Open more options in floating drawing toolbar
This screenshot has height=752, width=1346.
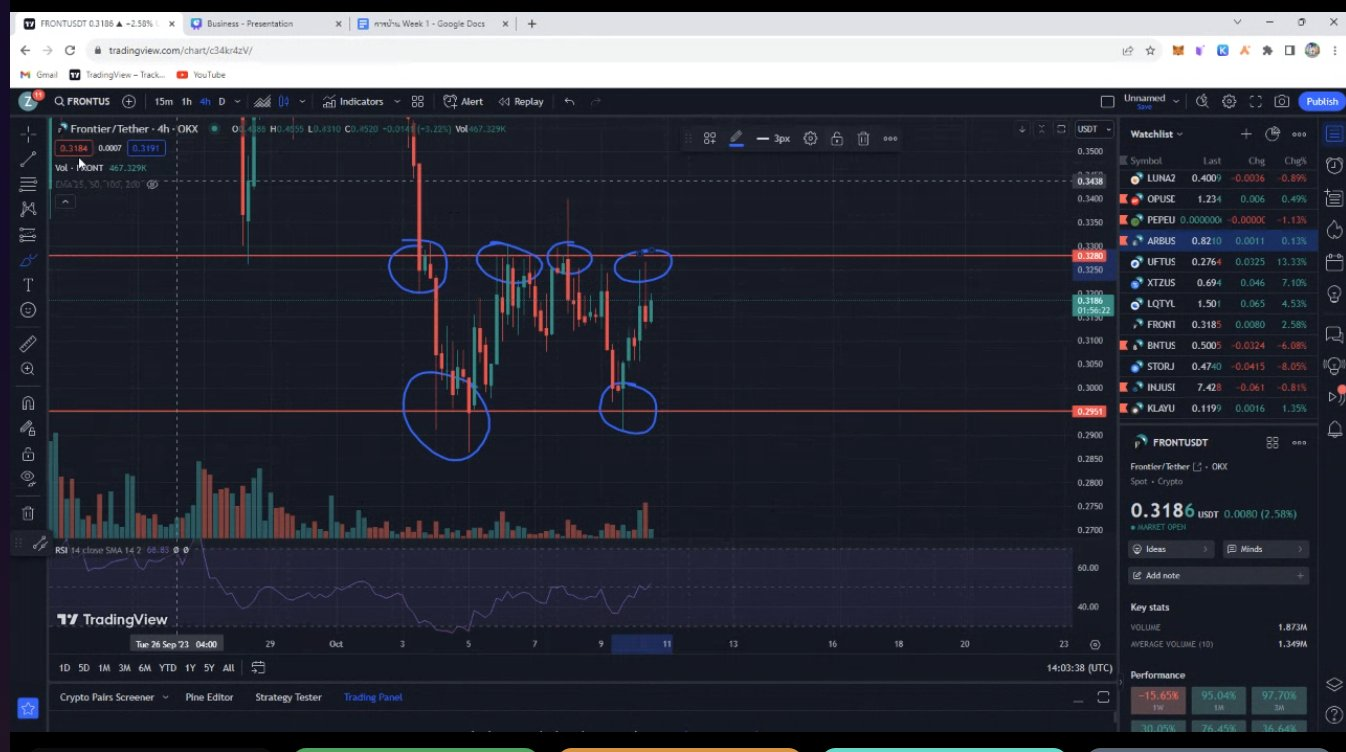coord(890,138)
